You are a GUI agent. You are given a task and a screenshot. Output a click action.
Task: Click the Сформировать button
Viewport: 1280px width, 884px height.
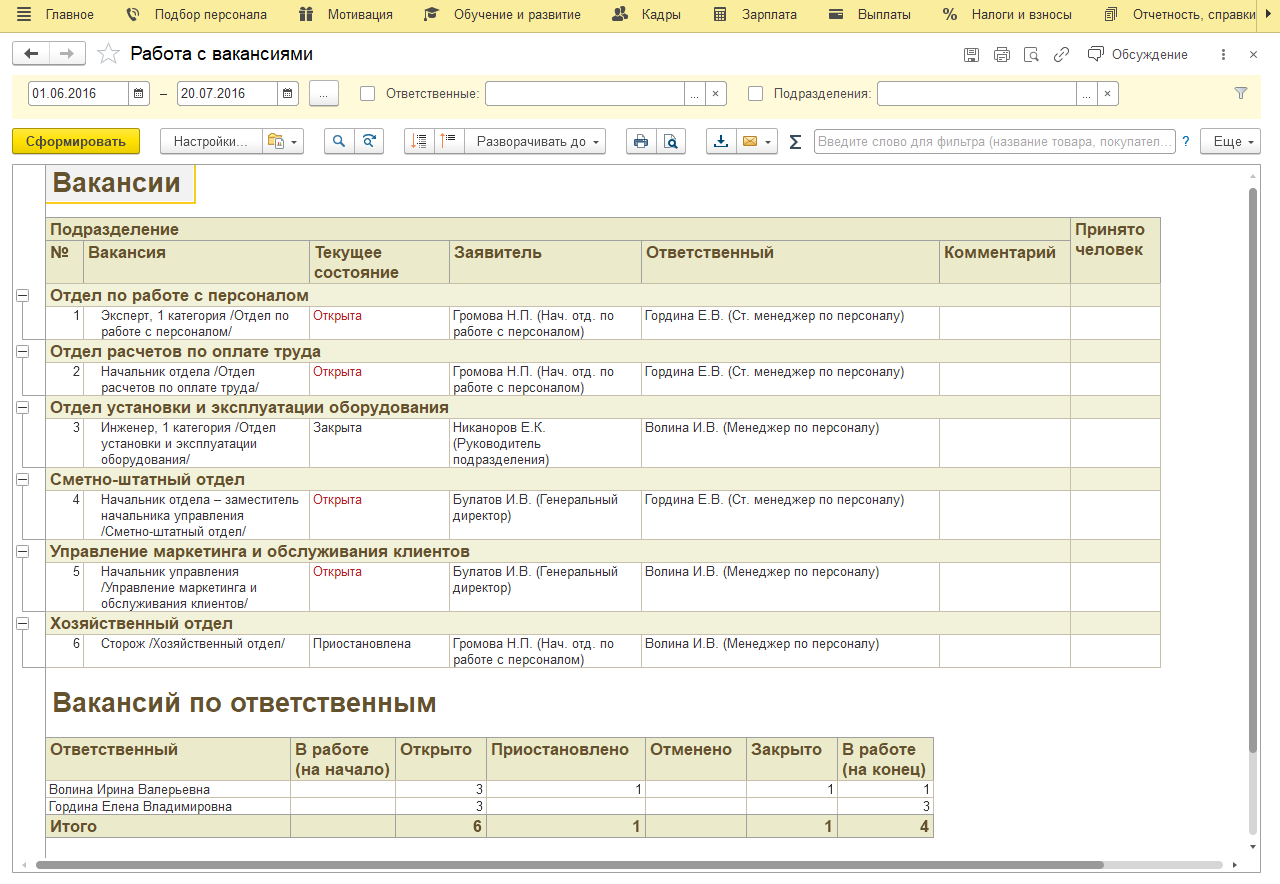click(76, 142)
